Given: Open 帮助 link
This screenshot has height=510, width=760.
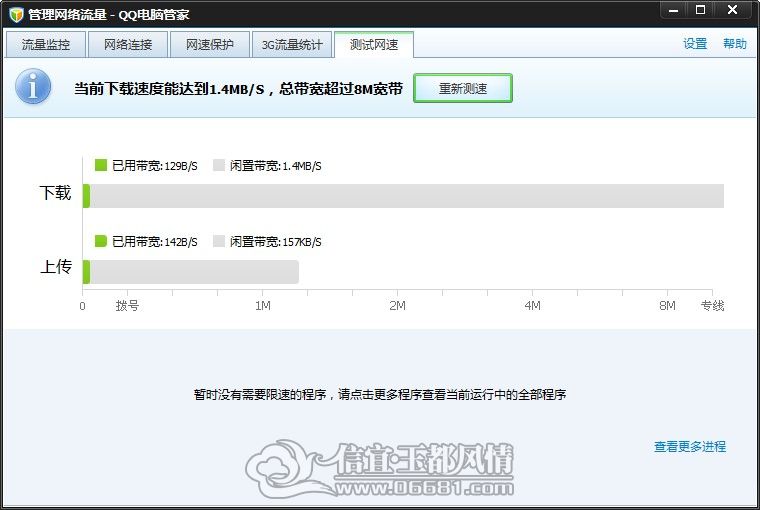Looking at the screenshot, I should (735, 44).
